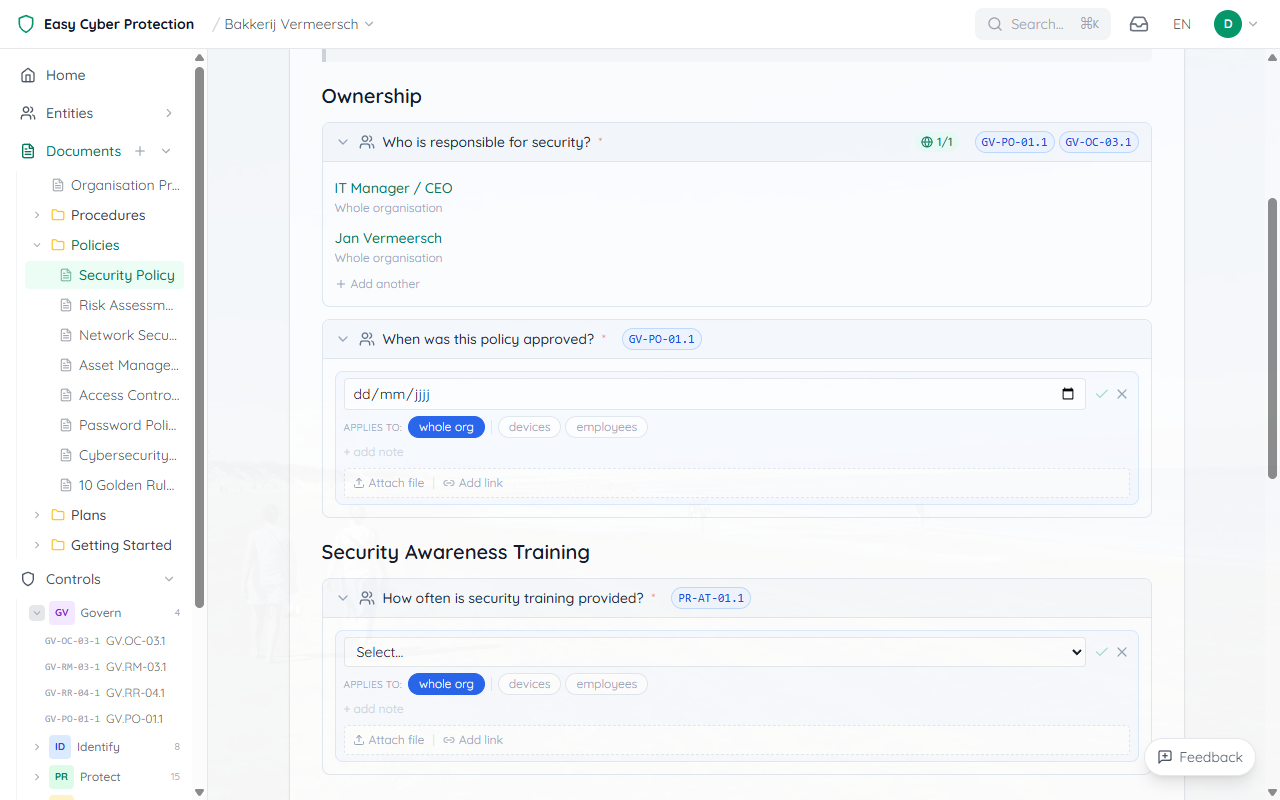Toggle the devices scope for policy approval
The image size is (1280, 800).
point(529,427)
